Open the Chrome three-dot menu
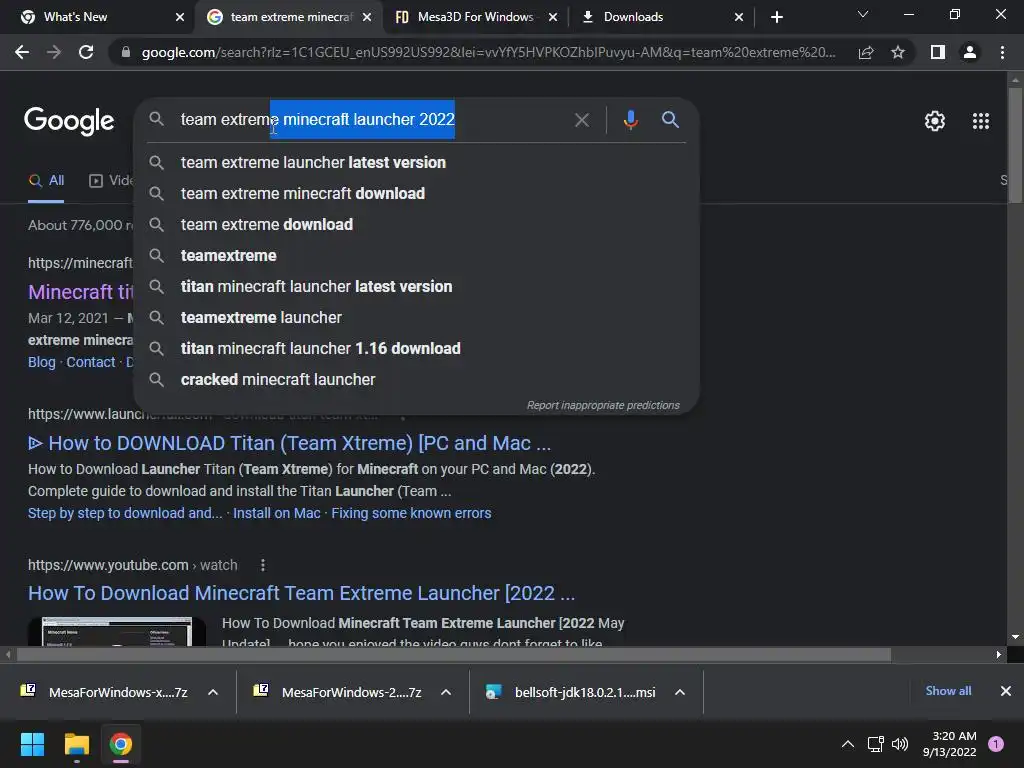1024x768 pixels. (x=1002, y=52)
